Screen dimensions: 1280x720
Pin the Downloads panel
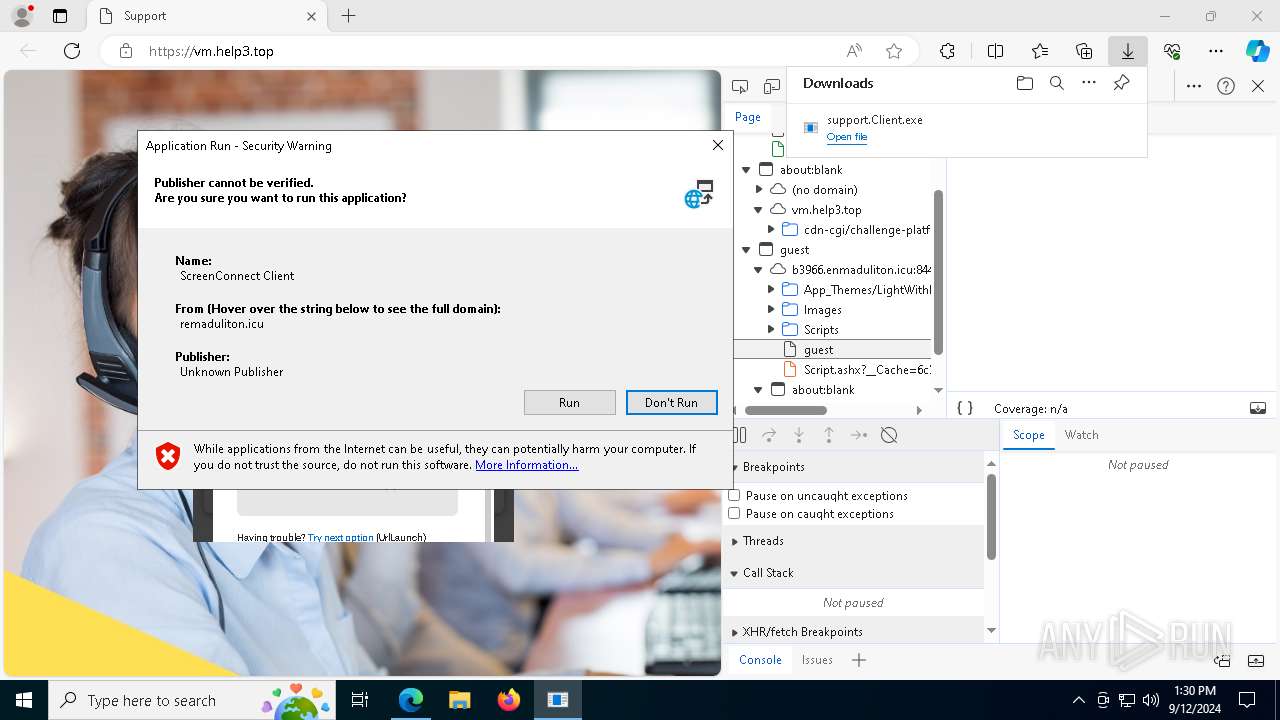pos(1121,83)
